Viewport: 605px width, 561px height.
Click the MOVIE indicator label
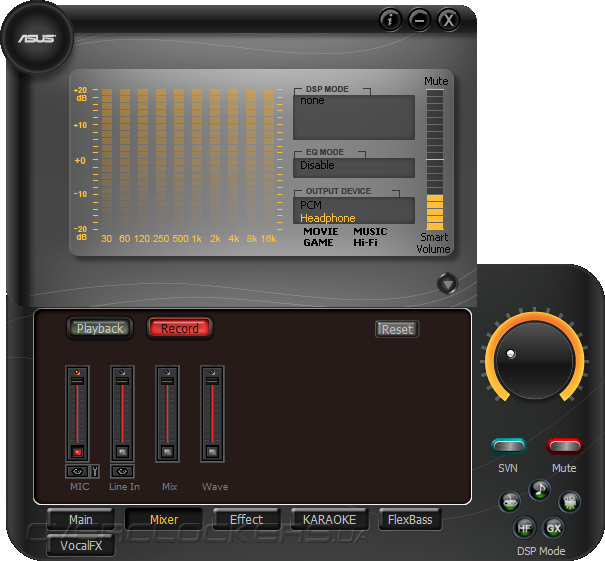pyautogui.click(x=321, y=231)
